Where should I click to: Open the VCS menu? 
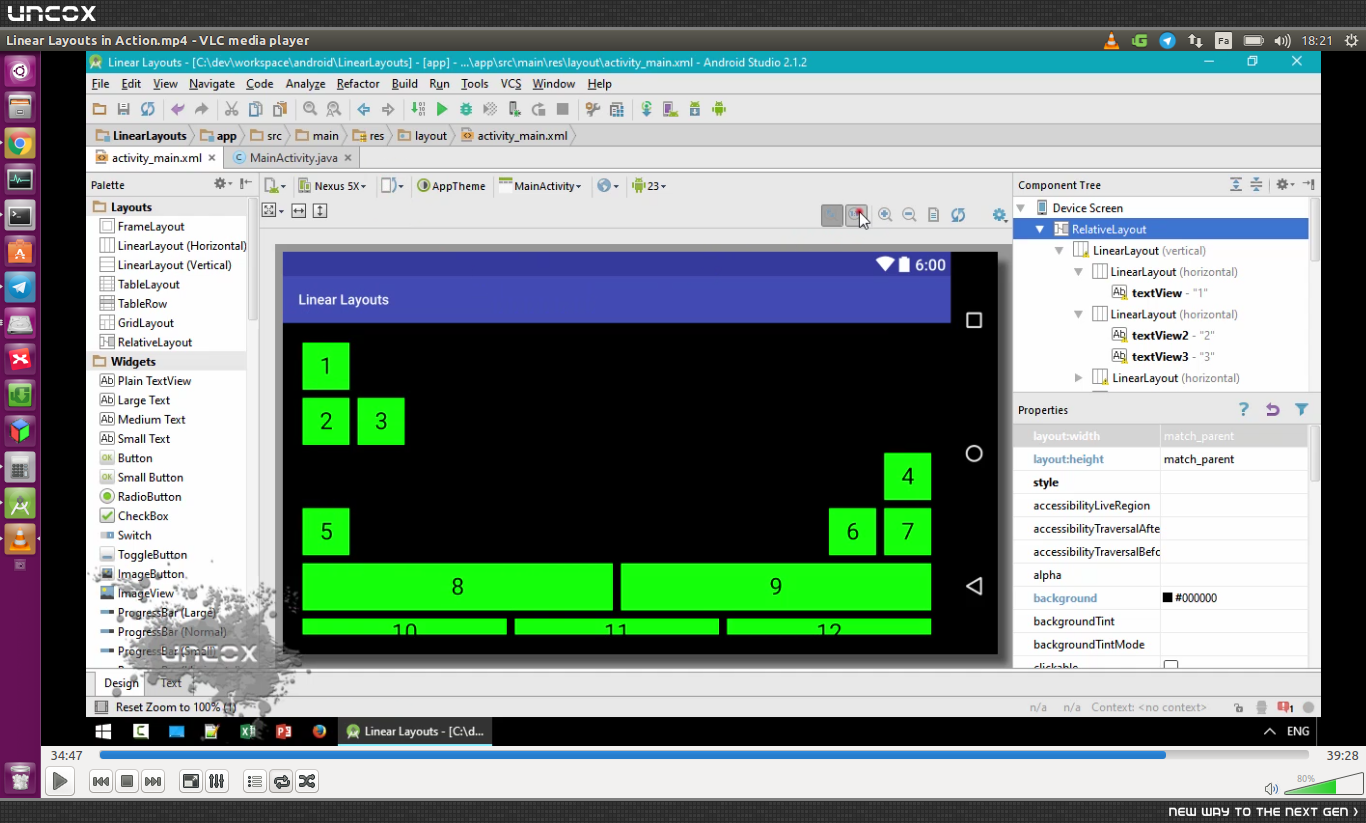(x=511, y=84)
